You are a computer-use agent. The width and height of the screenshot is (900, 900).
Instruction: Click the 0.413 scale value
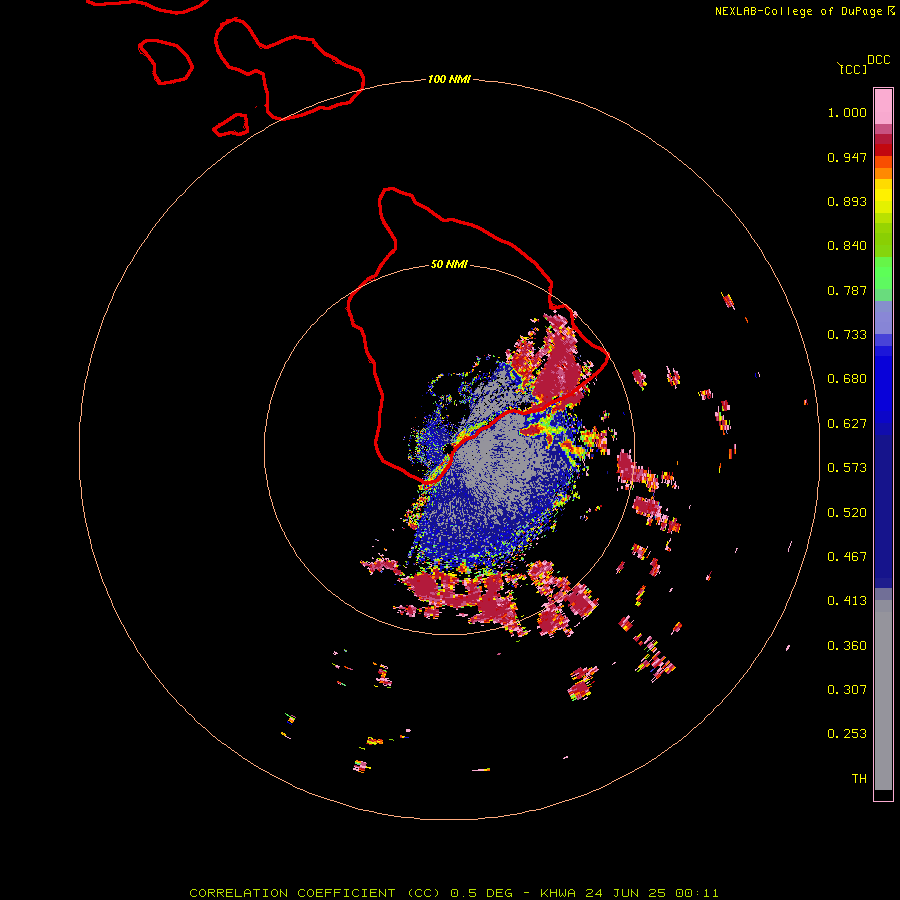(847, 601)
